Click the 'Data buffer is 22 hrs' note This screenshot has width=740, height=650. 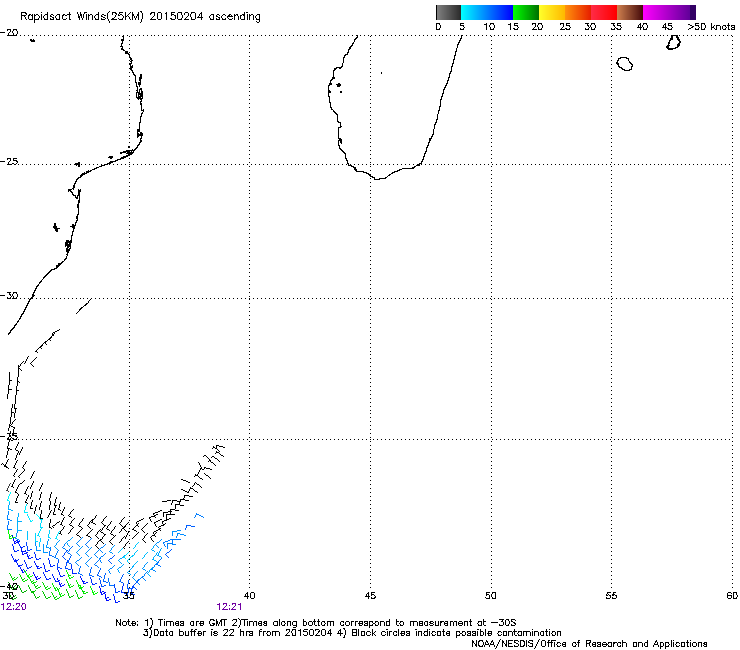point(352,633)
